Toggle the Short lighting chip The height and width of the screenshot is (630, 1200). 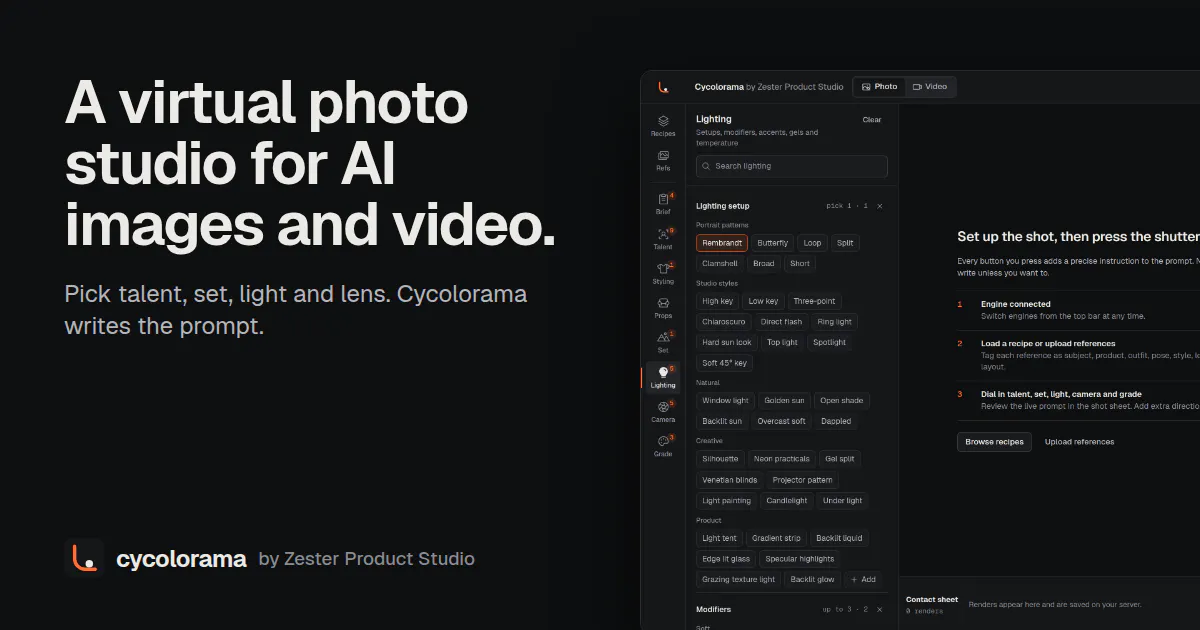(x=800, y=264)
